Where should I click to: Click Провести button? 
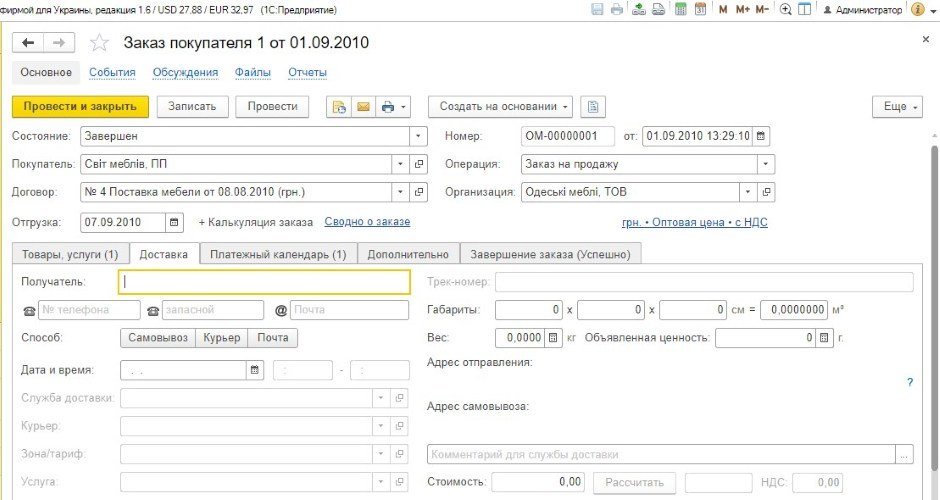tap(272, 107)
